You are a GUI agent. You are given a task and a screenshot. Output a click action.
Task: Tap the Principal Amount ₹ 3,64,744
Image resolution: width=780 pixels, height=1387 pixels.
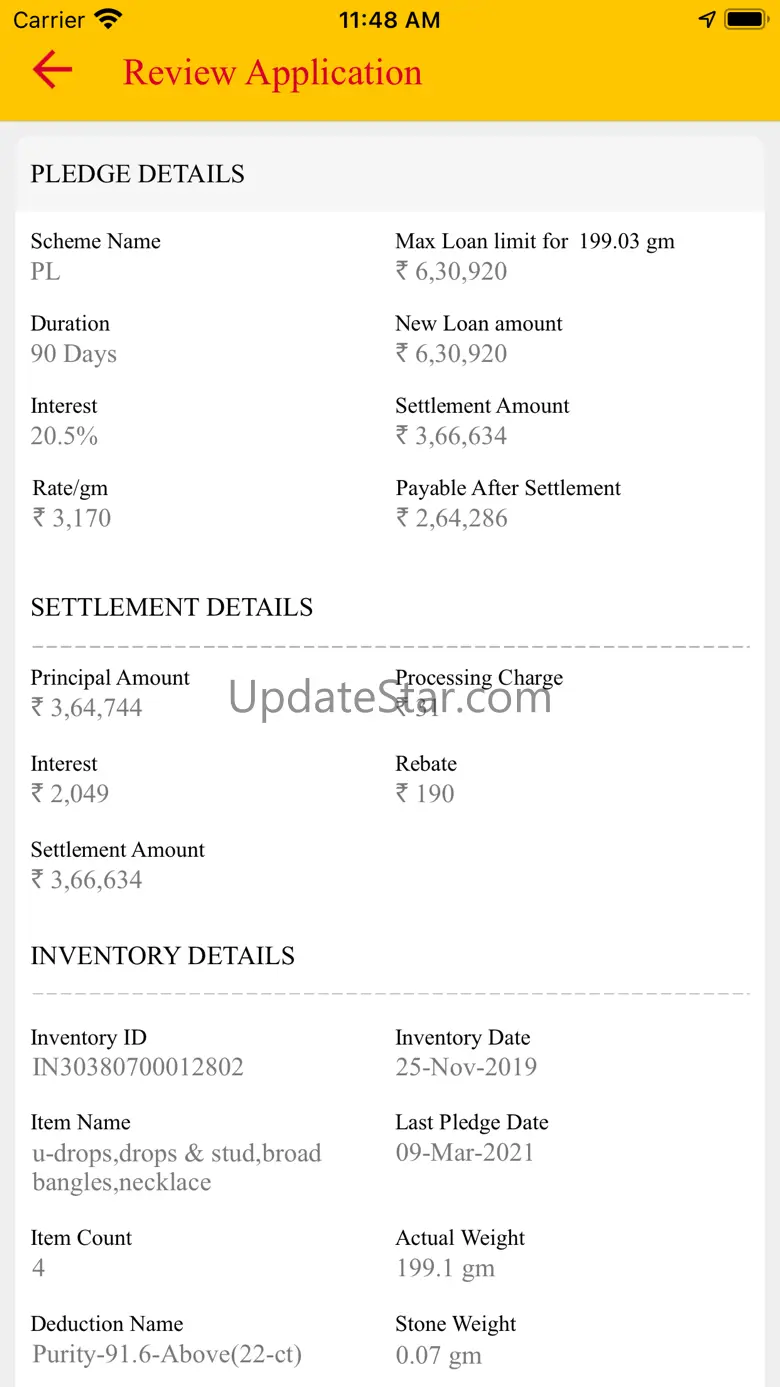[x=87, y=708]
